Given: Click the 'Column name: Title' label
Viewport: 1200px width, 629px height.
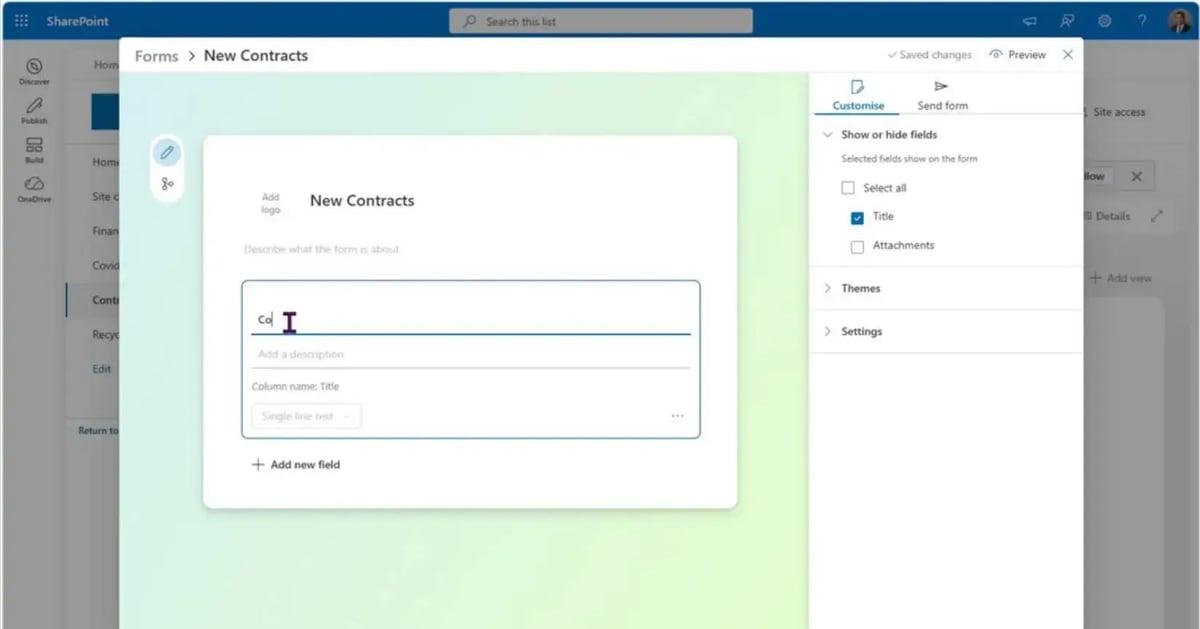Looking at the screenshot, I should [295, 387].
